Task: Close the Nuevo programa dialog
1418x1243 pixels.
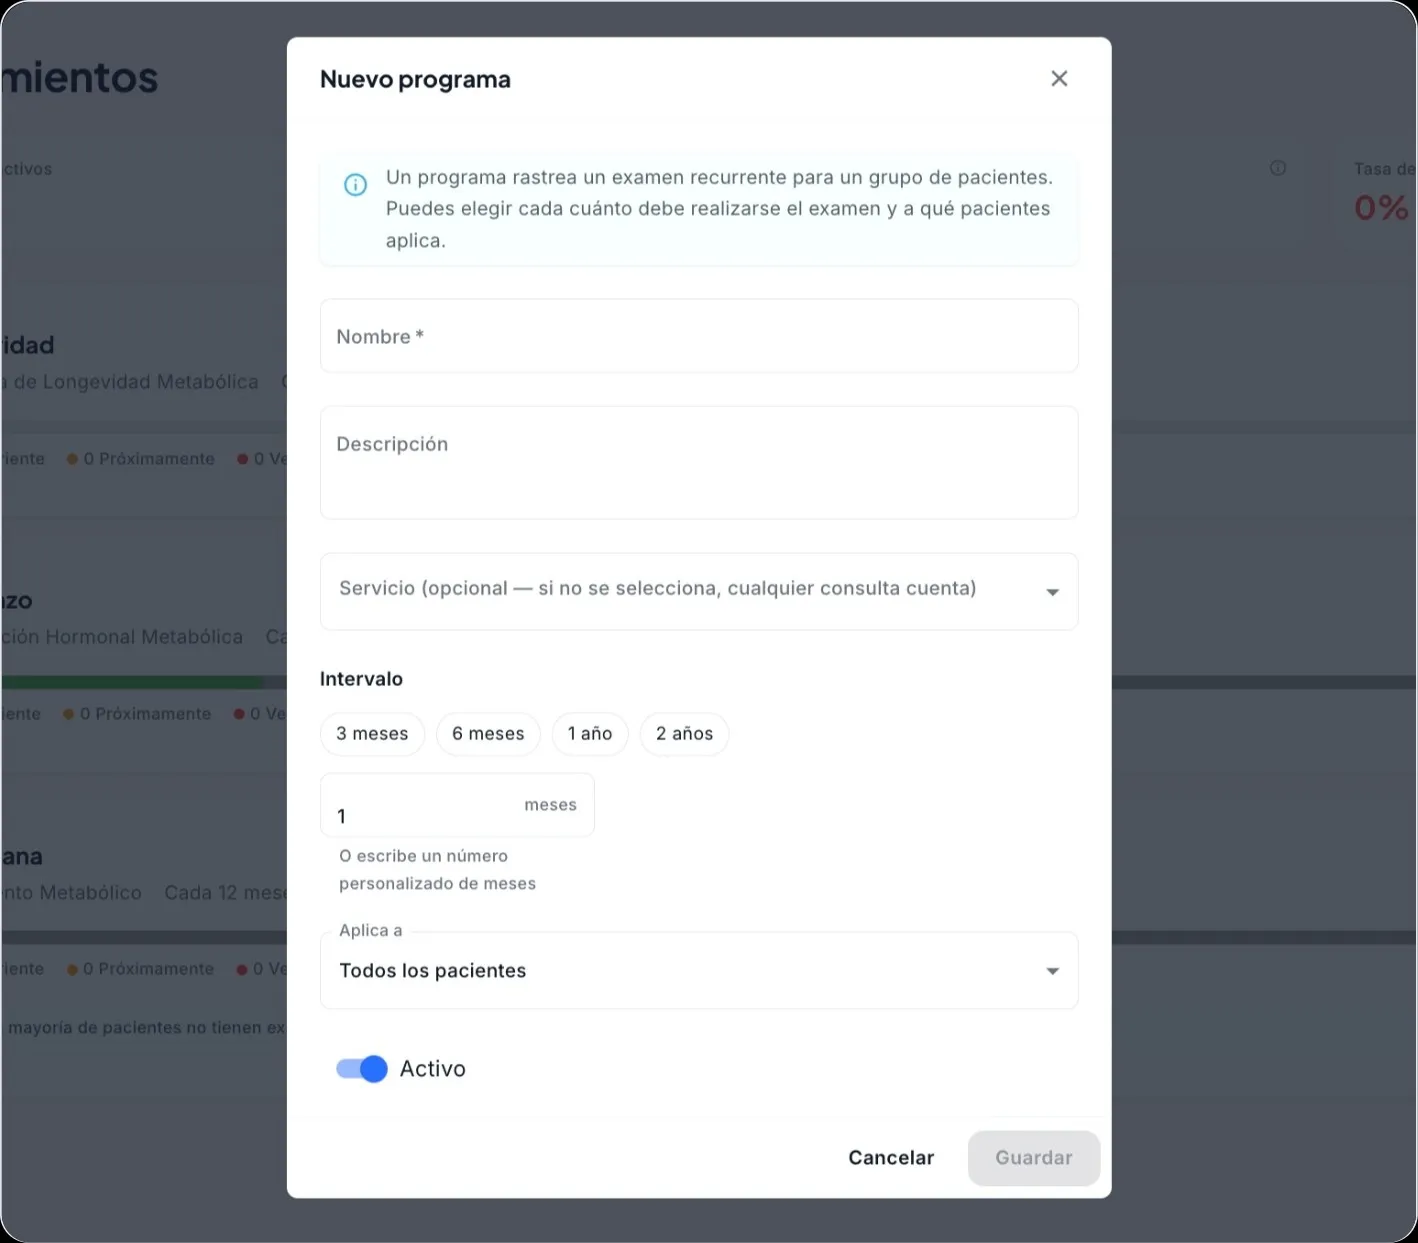Action: 1059,78
